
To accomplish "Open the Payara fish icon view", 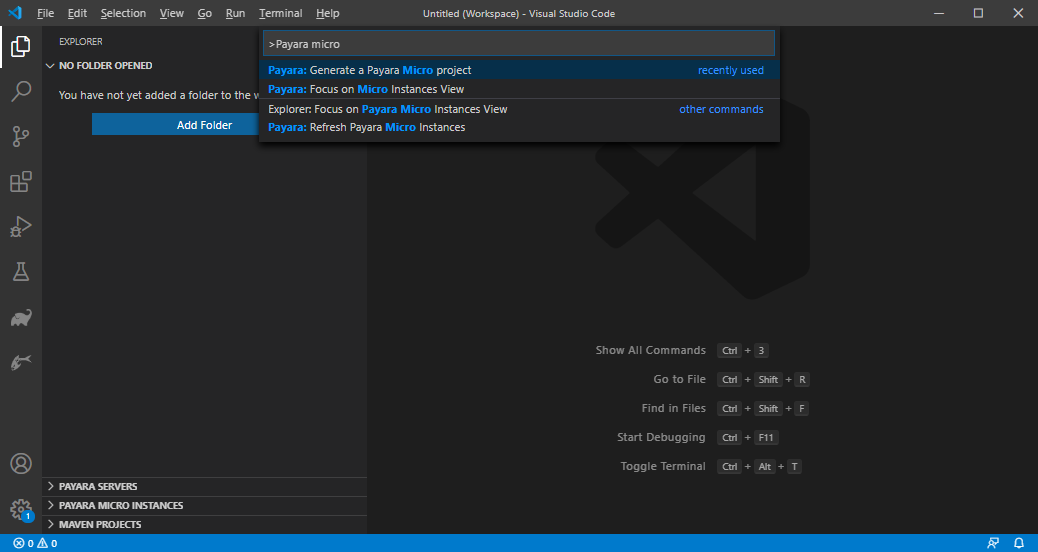I will pos(20,363).
